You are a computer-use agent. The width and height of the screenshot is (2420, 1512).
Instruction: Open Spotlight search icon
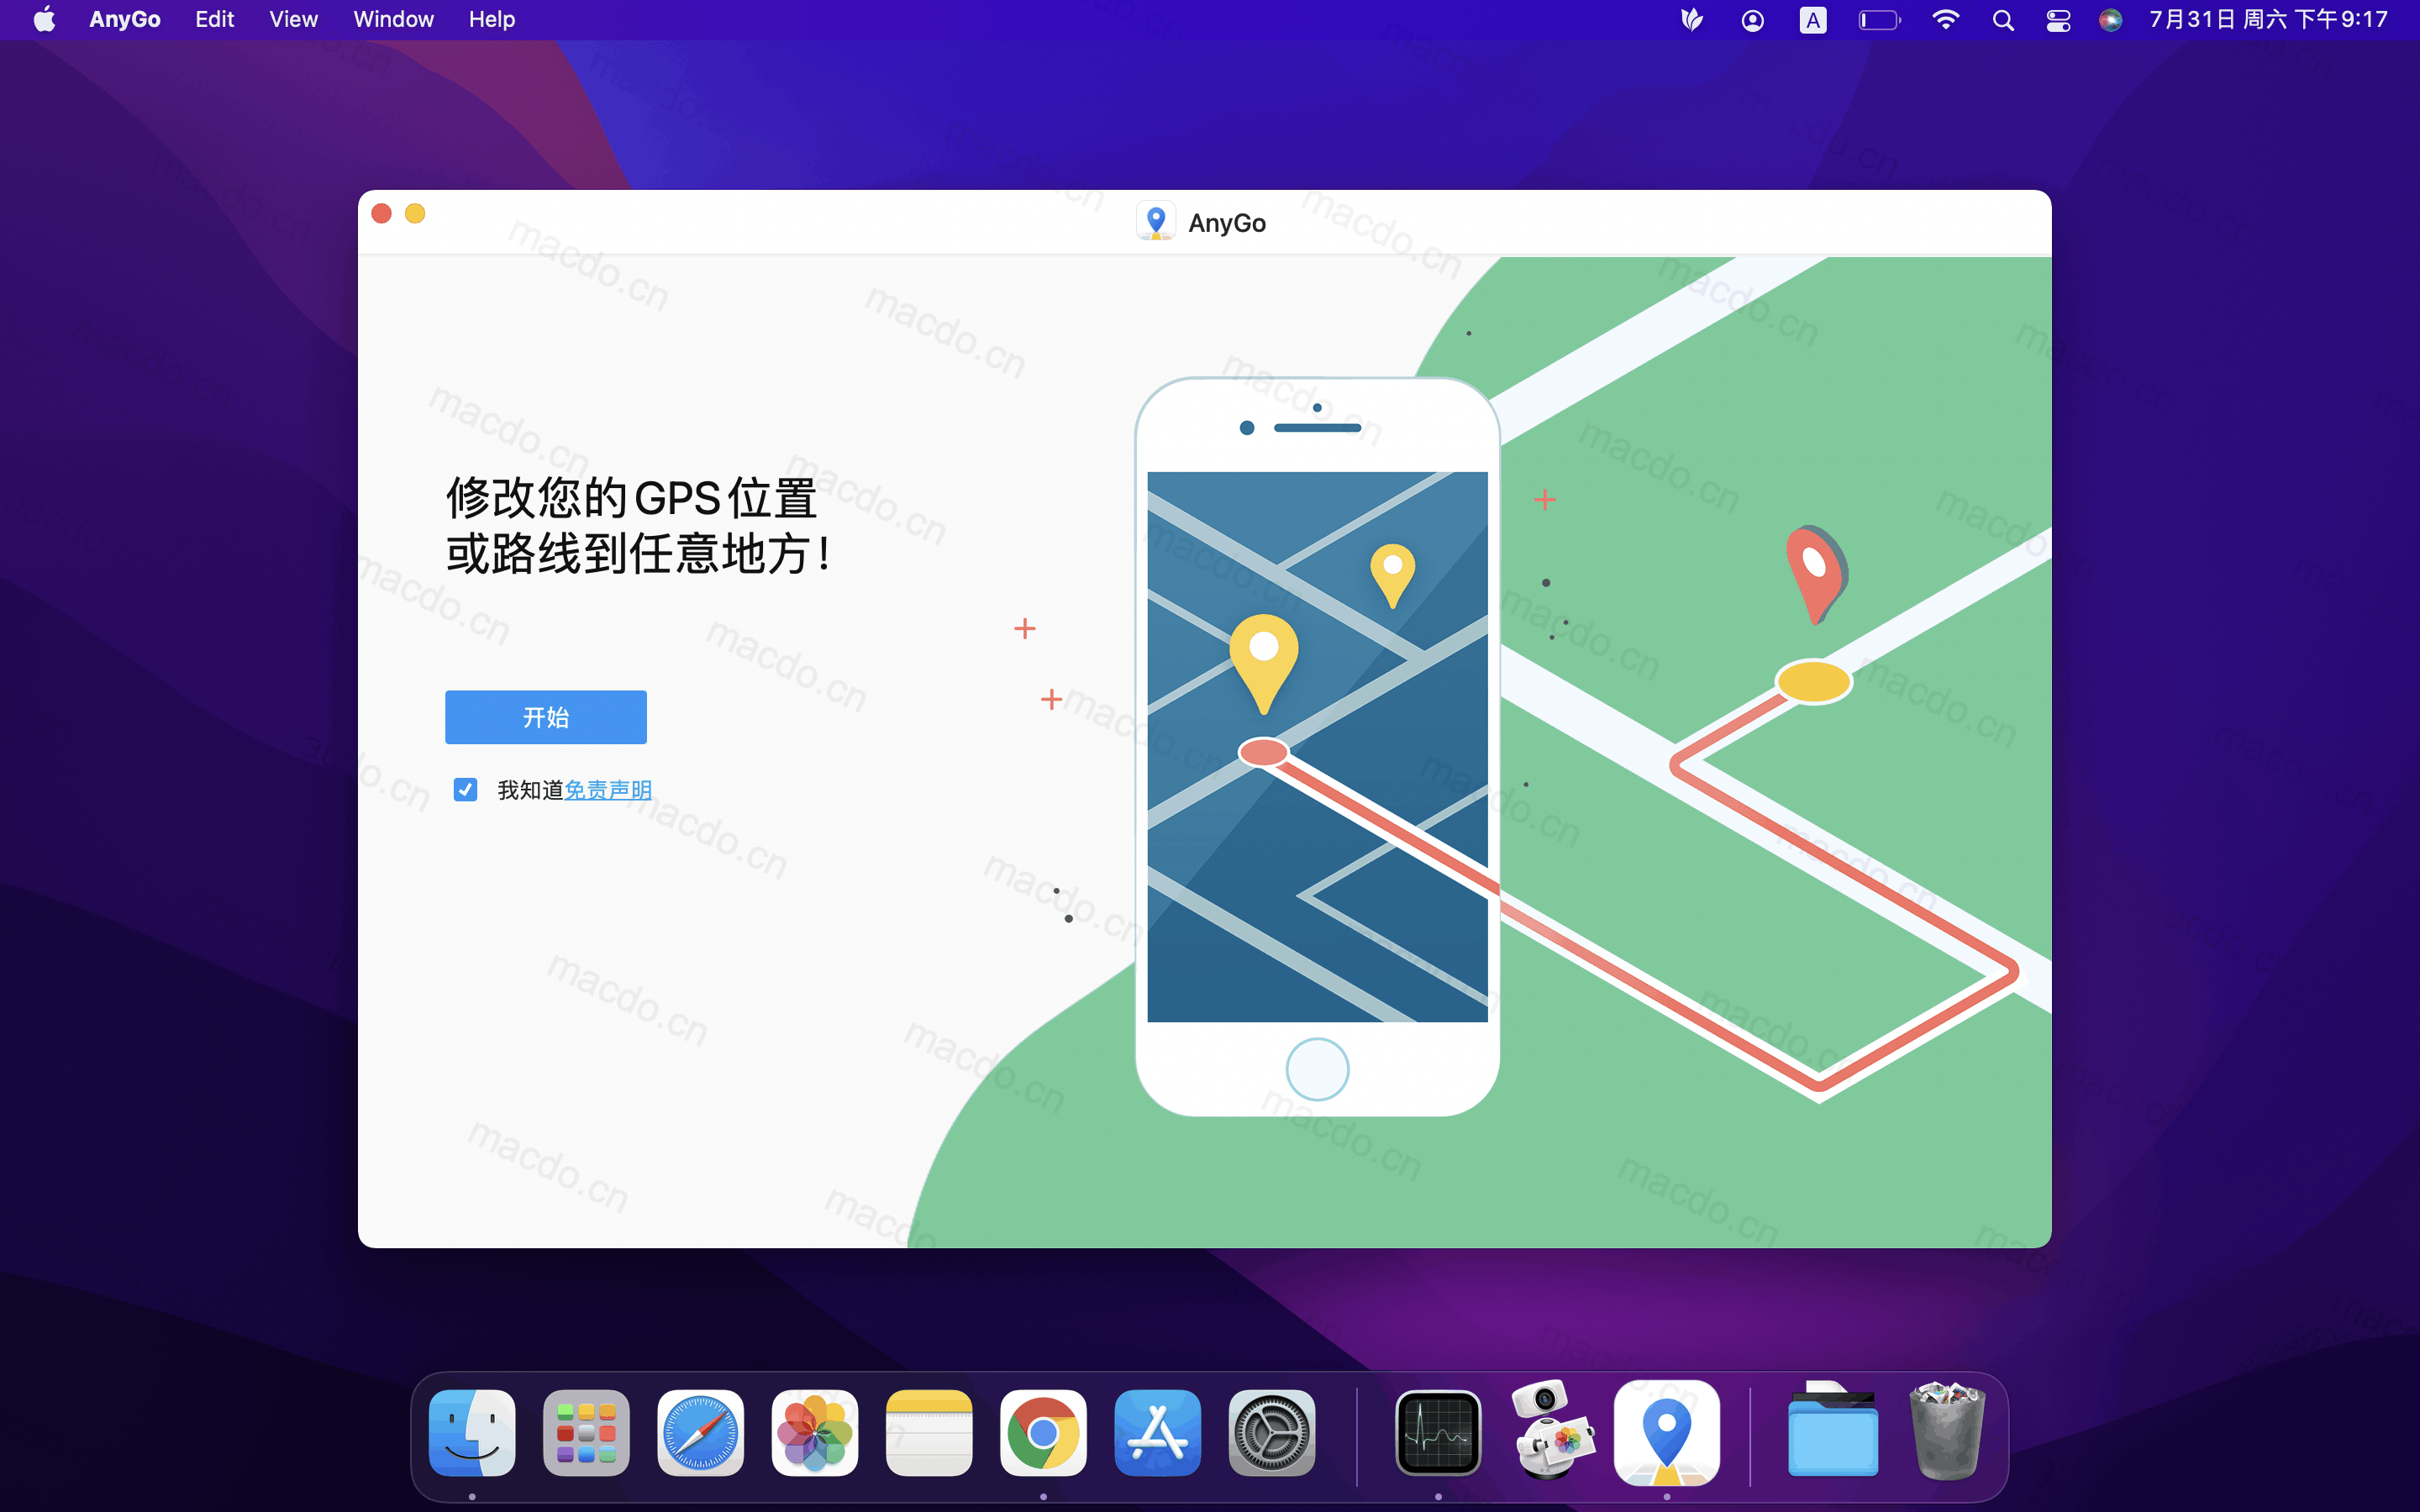(2003, 20)
